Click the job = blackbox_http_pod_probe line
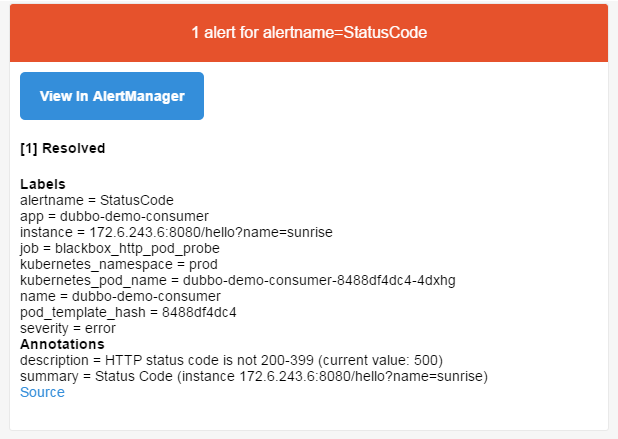The height and width of the screenshot is (439, 618). pos(120,248)
